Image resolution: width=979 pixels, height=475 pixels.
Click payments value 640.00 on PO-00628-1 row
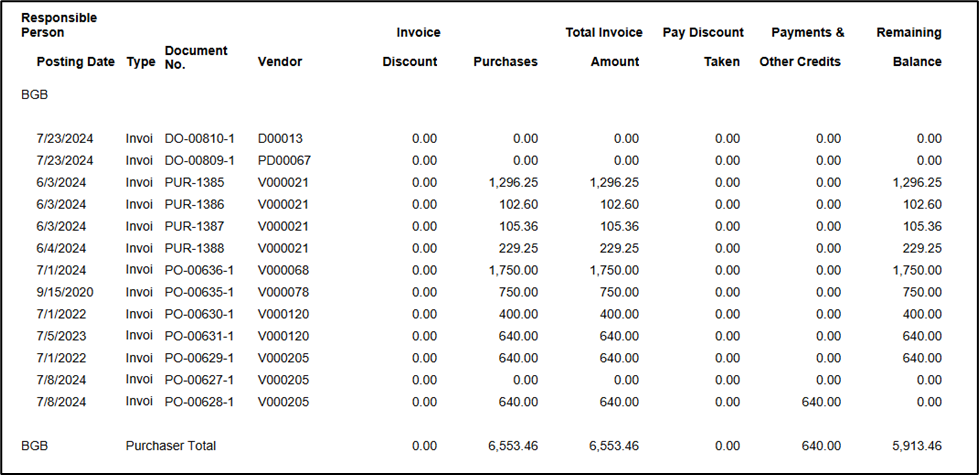(822, 402)
